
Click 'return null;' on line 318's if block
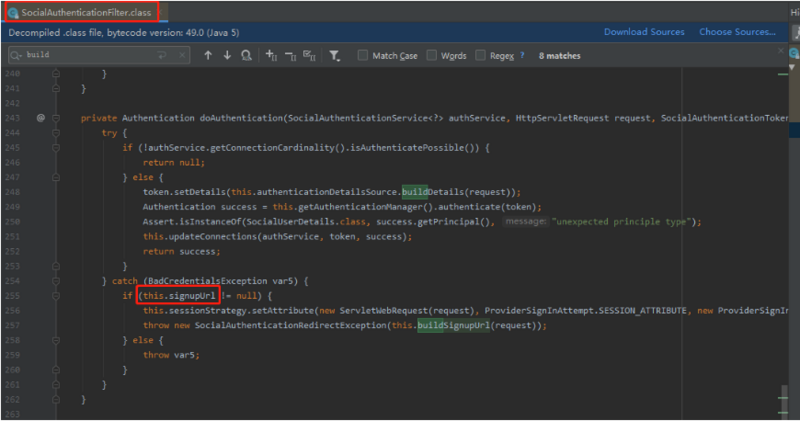click(x=173, y=162)
